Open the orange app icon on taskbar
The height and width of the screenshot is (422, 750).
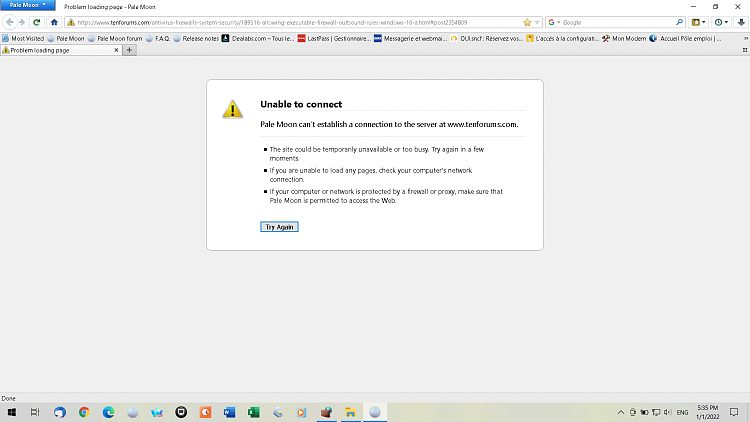click(205, 412)
